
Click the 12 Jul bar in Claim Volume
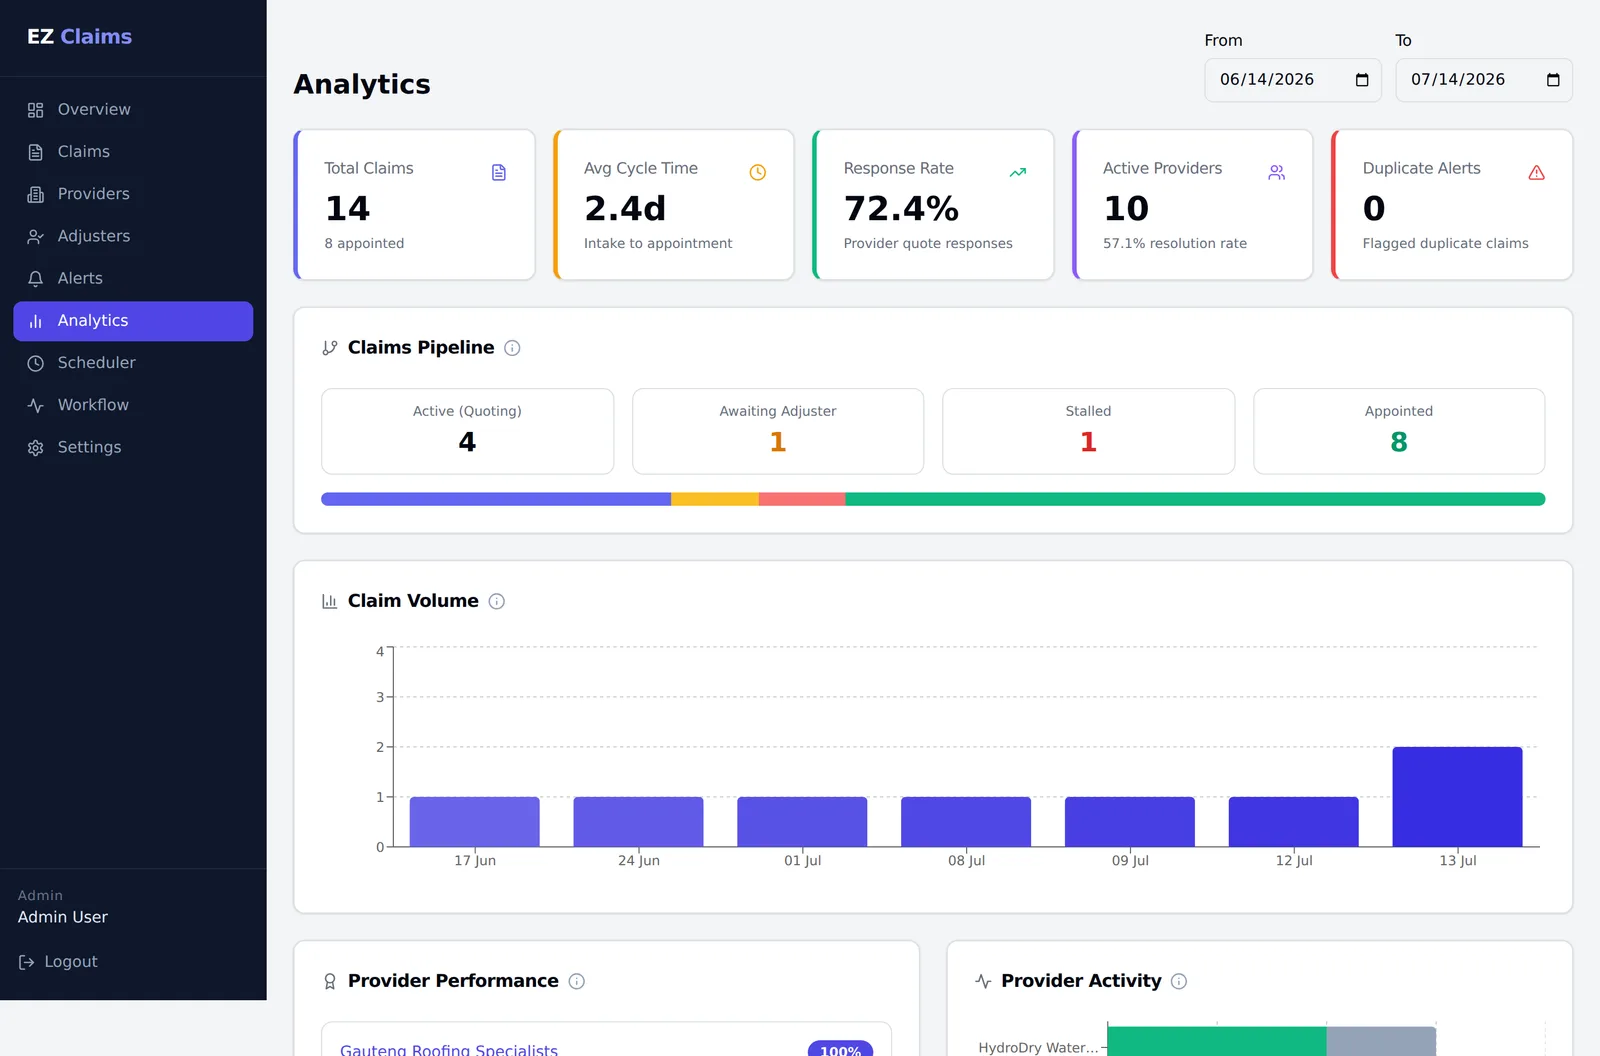coord(1293,822)
